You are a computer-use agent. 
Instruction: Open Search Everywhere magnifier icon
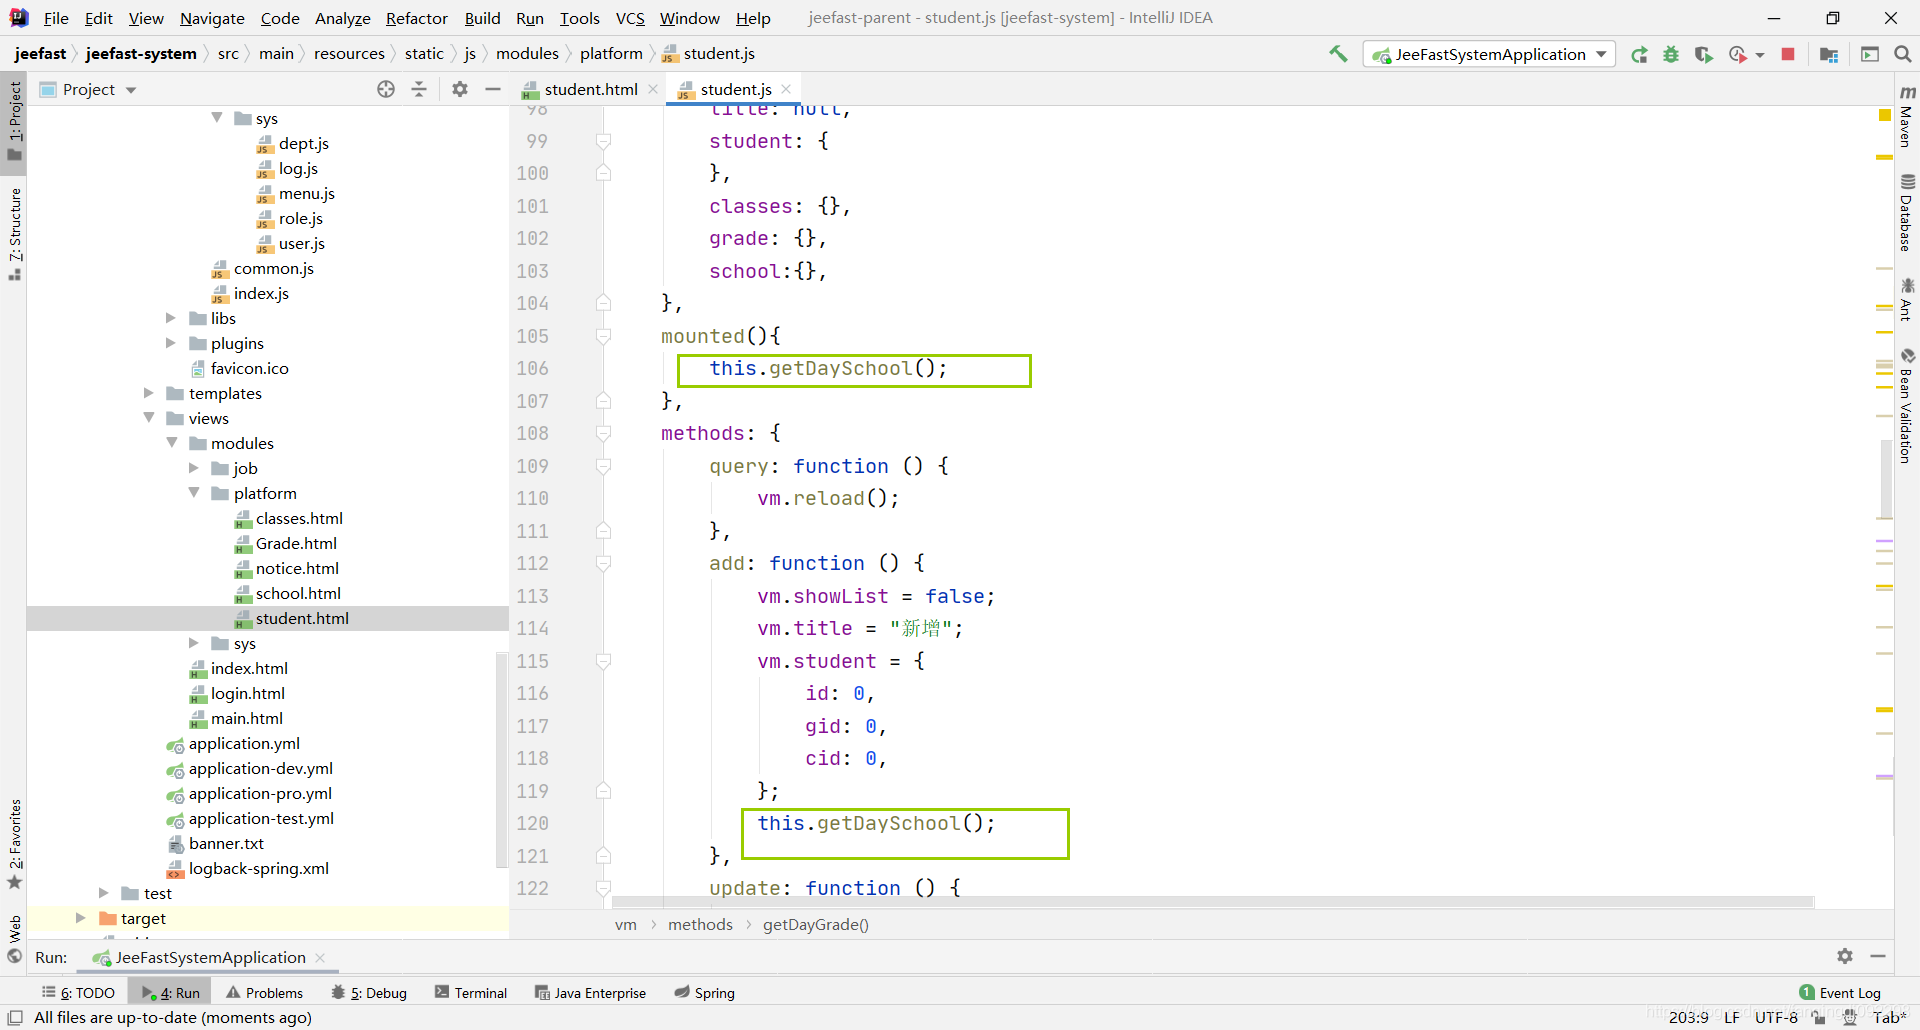tap(1902, 55)
